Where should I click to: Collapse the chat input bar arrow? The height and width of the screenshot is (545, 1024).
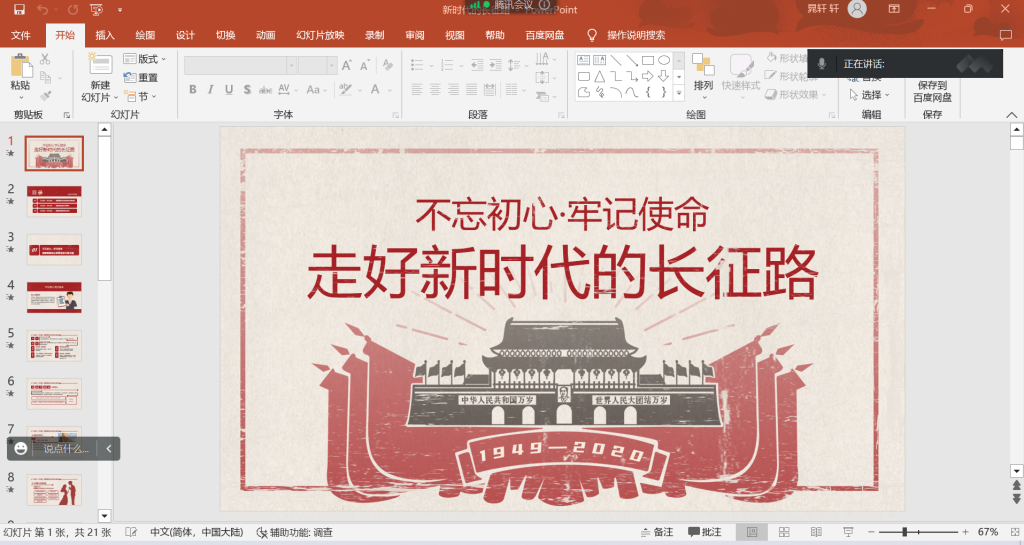click(x=108, y=448)
